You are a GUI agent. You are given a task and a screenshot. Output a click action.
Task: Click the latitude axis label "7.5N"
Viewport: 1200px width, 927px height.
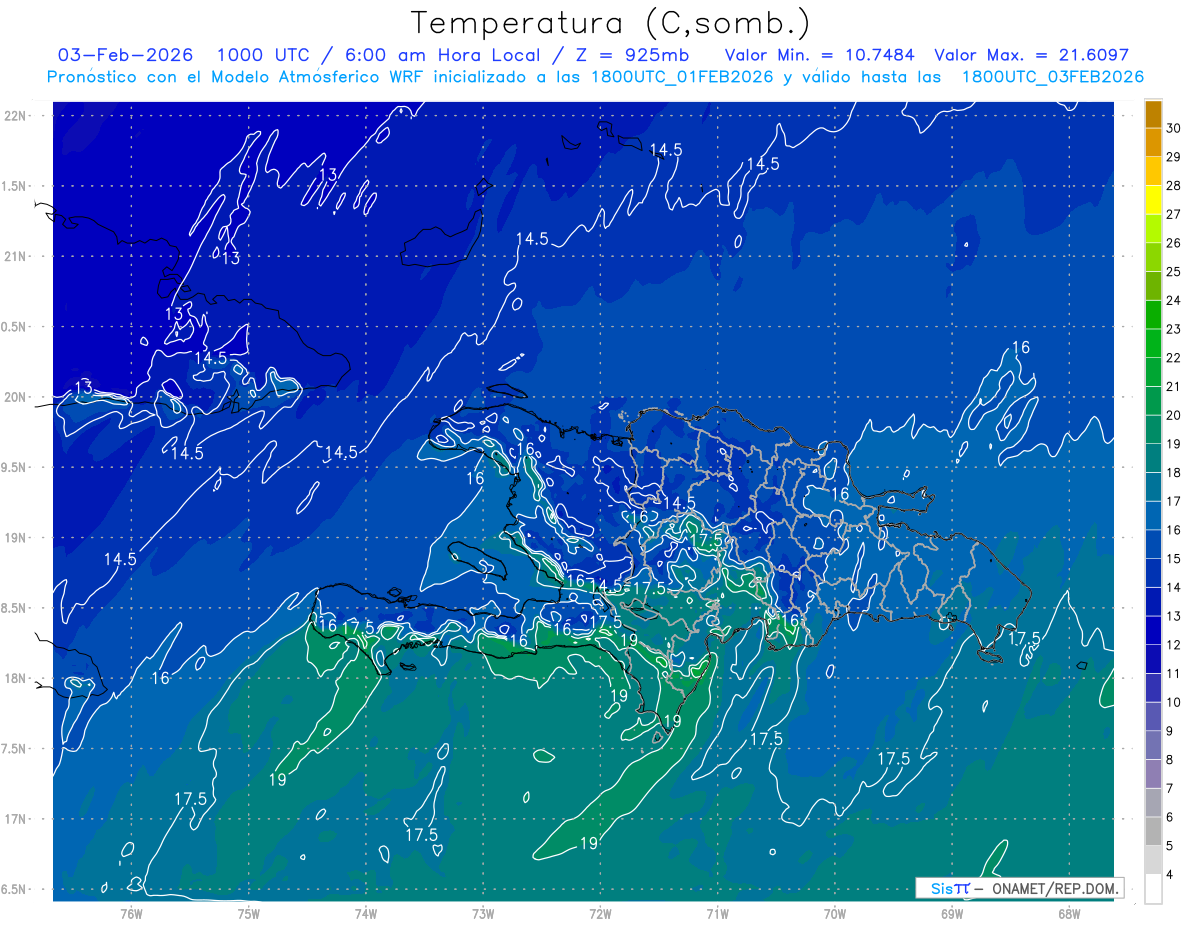tap(16, 749)
